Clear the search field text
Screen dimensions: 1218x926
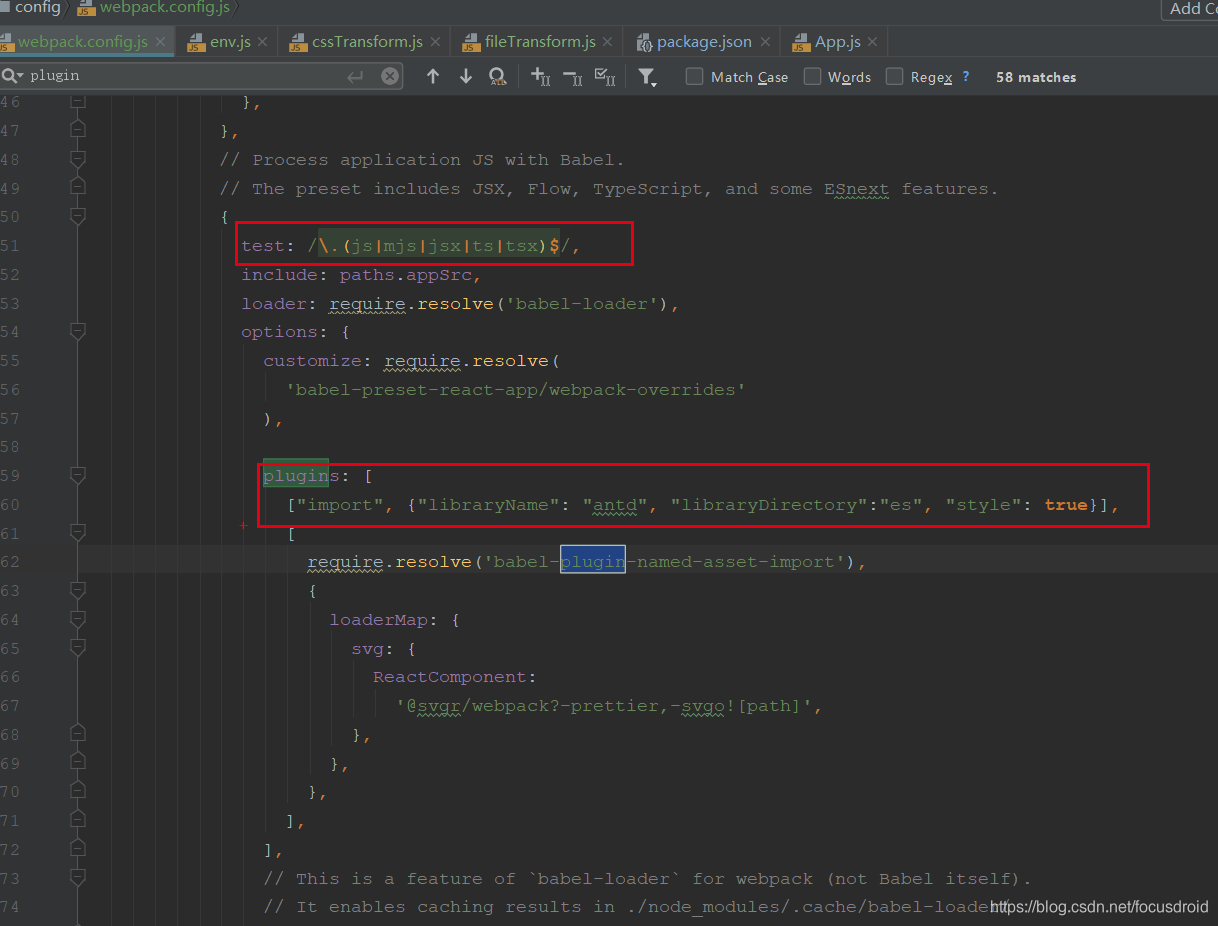point(390,76)
